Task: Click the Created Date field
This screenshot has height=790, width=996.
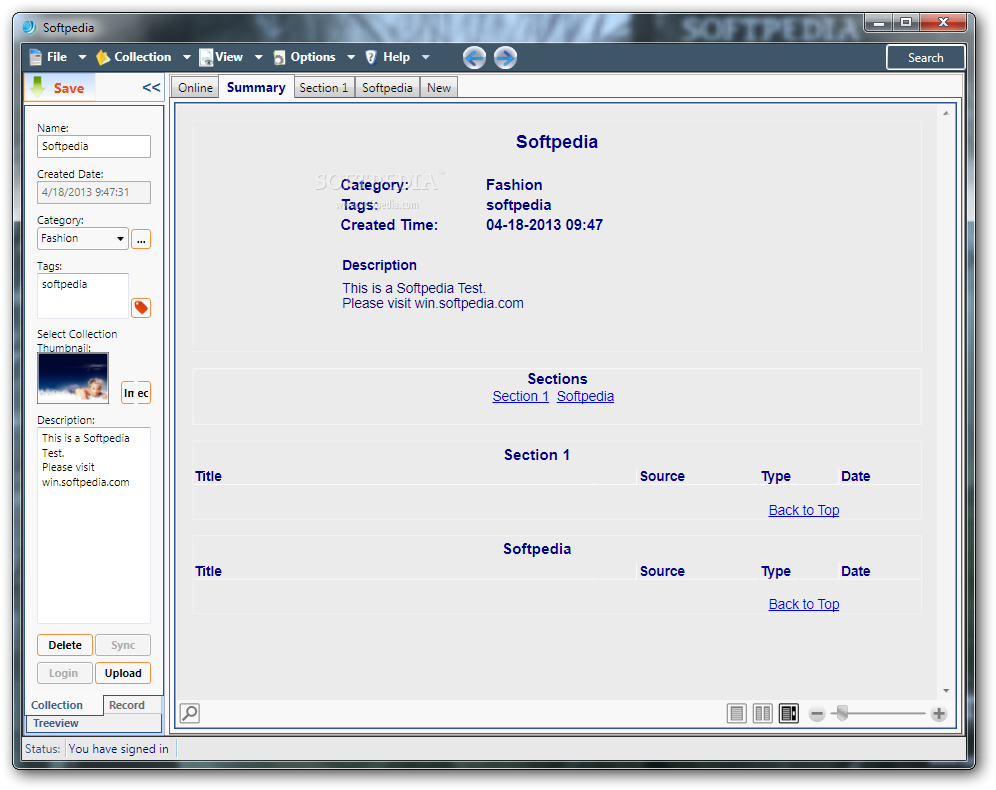Action: (x=94, y=192)
